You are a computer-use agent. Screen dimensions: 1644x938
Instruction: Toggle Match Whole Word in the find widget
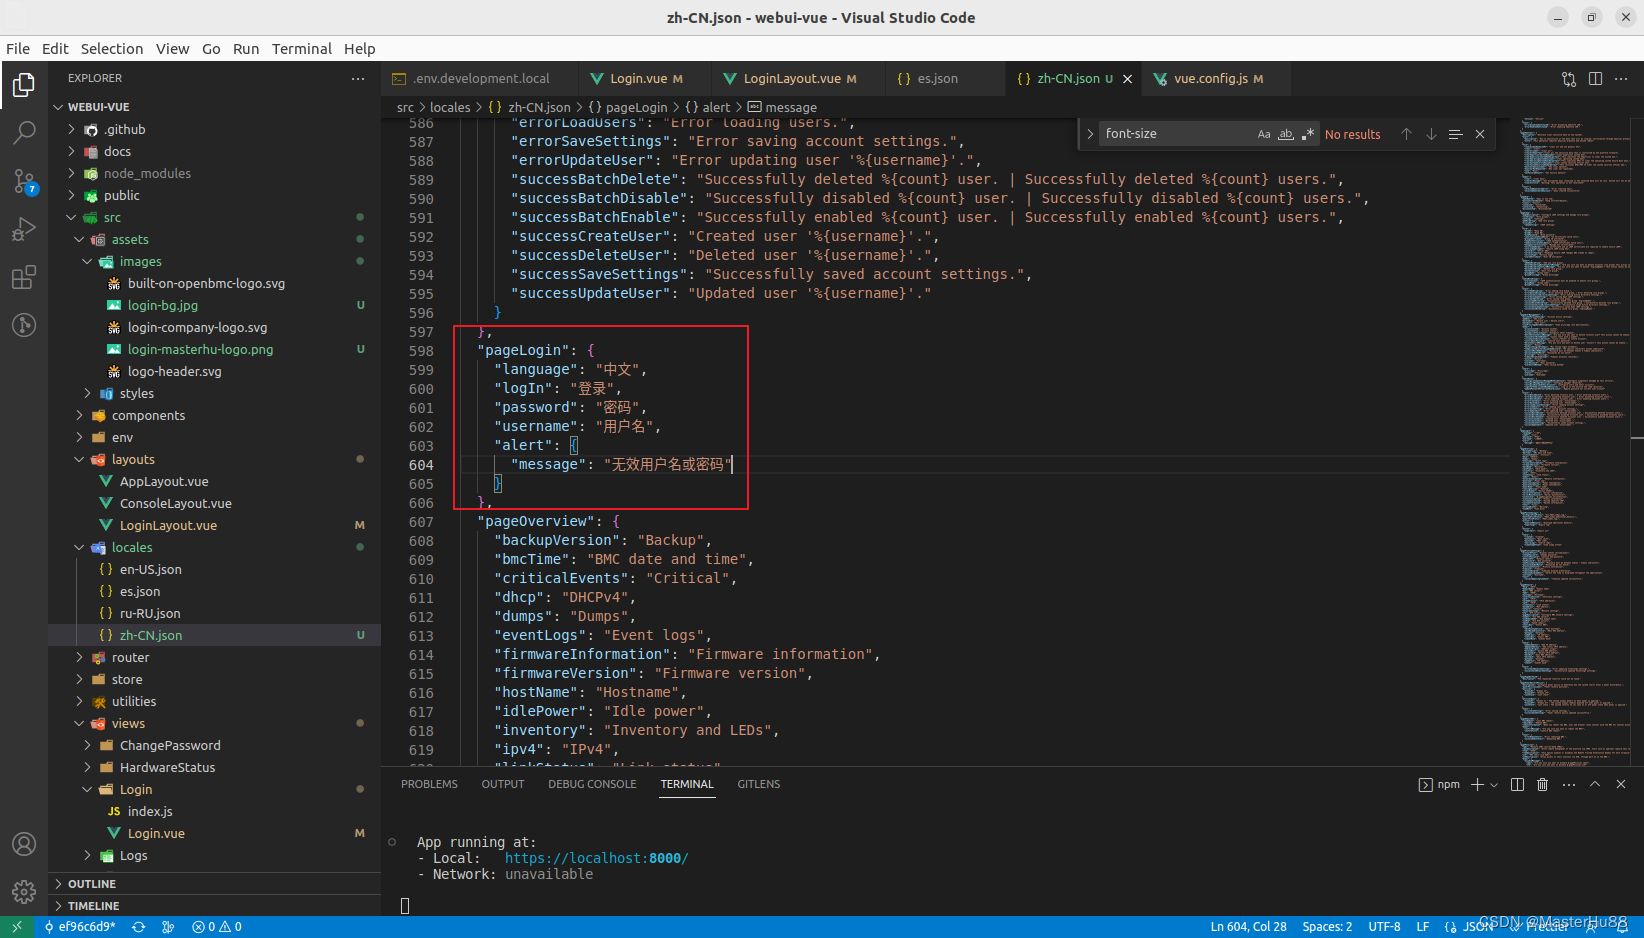(1286, 133)
